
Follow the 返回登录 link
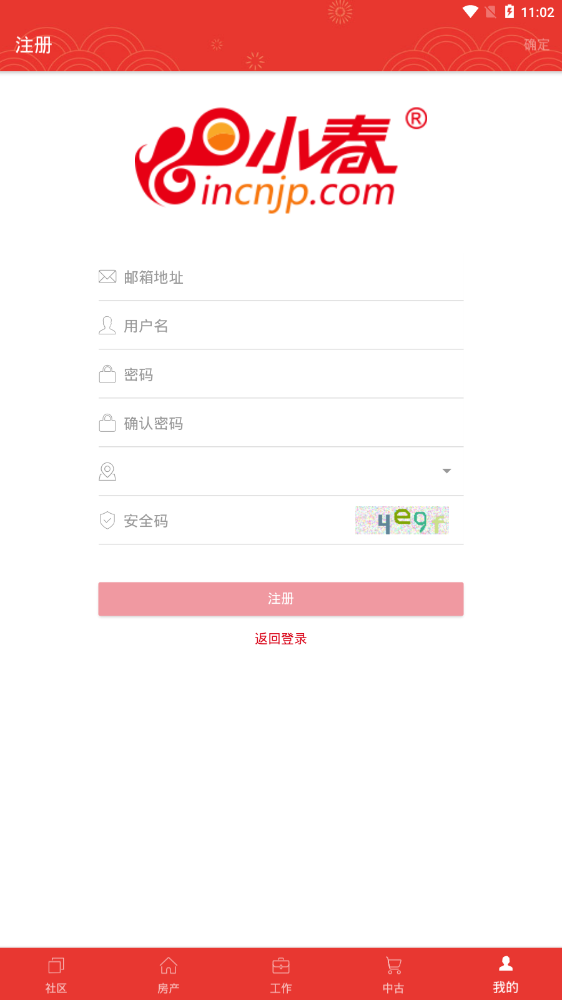pyautogui.click(x=281, y=638)
